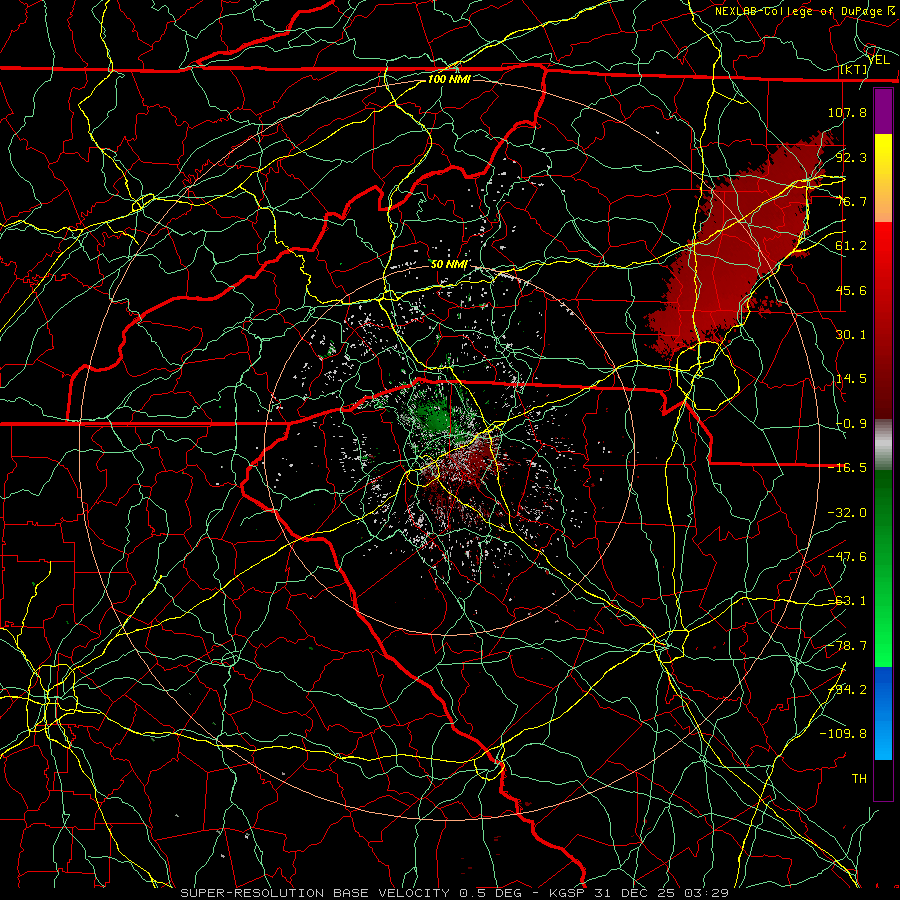Click the -16.5 velocity scale value
900x900 pixels.
point(847,467)
